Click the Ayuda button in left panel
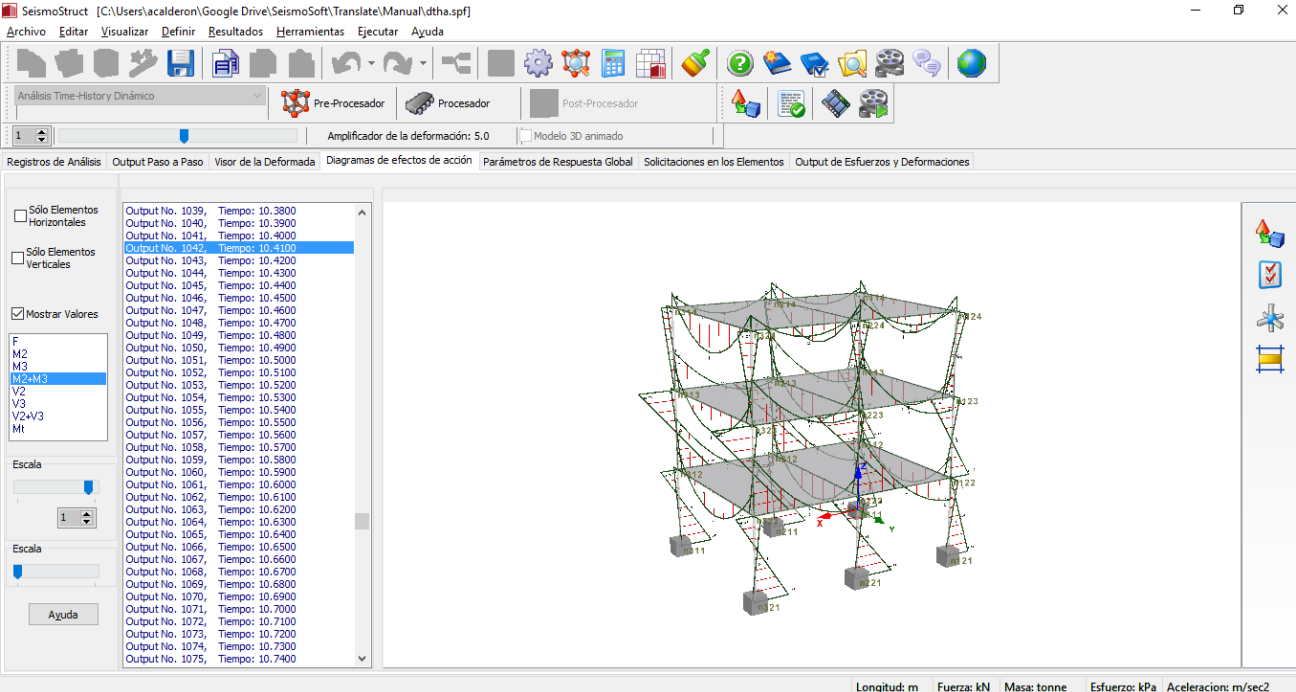The image size is (1296, 692). click(x=63, y=615)
